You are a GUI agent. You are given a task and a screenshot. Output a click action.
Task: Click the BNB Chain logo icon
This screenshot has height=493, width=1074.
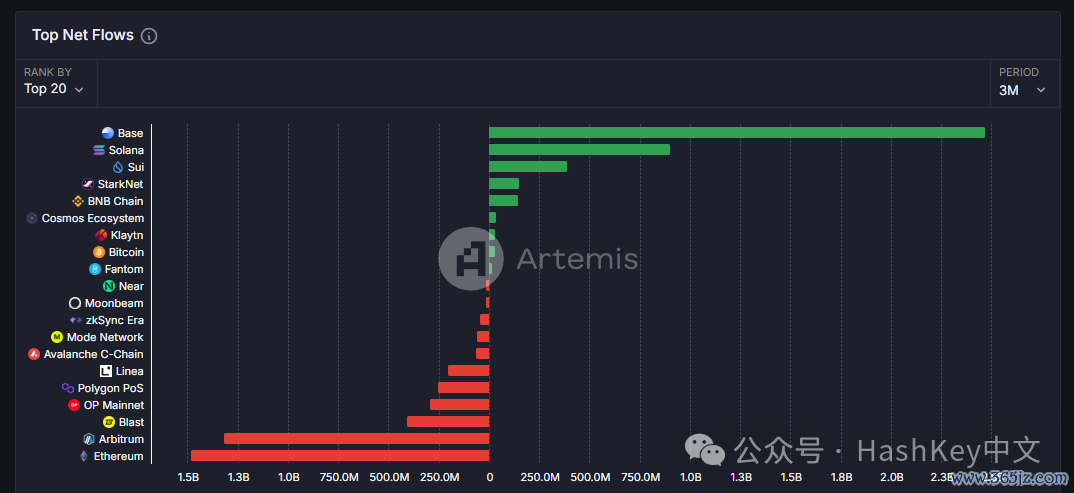click(78, 201)
